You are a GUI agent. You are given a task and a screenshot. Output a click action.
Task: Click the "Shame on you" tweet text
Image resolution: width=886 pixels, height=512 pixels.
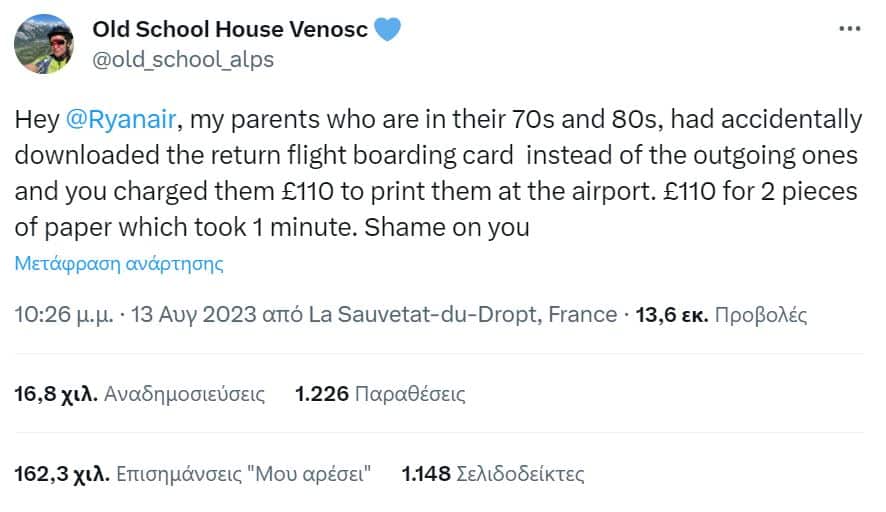click(x=447, y=227)
